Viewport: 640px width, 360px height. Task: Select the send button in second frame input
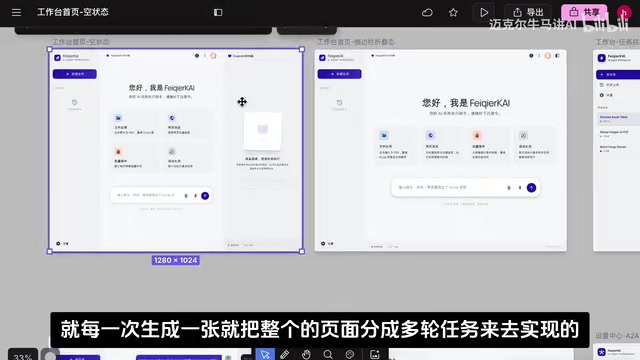click(531, 187)
